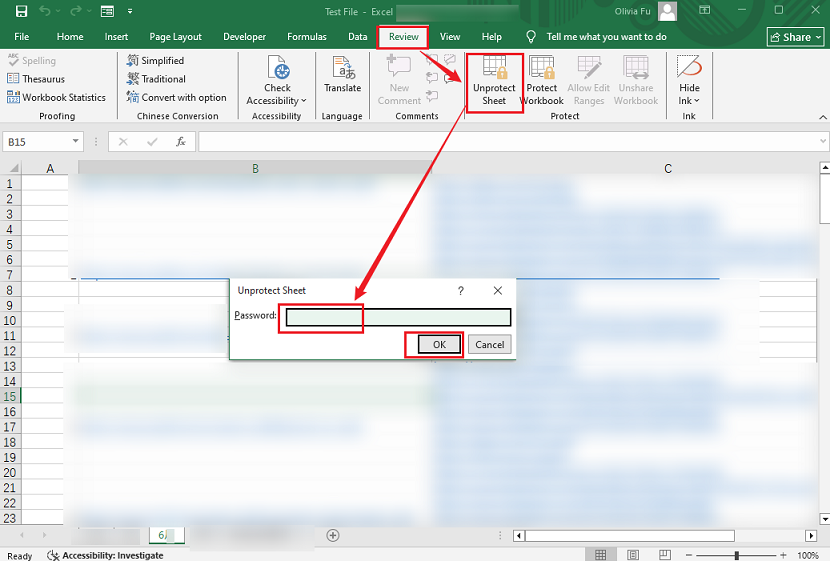
Task: Select row 15 header
Action: click(10, 396)
